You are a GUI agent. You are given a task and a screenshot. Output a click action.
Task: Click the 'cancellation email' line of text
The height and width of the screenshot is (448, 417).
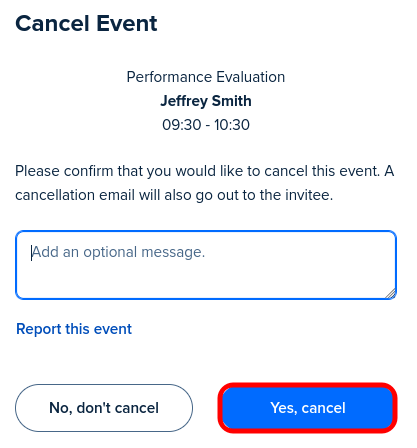(x=174, y=195)
